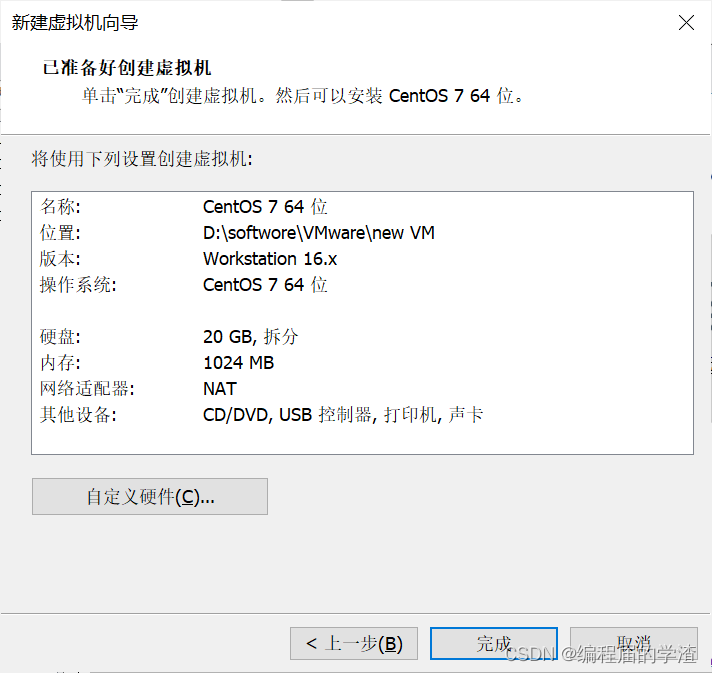
Task: Select the 名称 value CentOS 7 64 位
Action: (265, 207)
